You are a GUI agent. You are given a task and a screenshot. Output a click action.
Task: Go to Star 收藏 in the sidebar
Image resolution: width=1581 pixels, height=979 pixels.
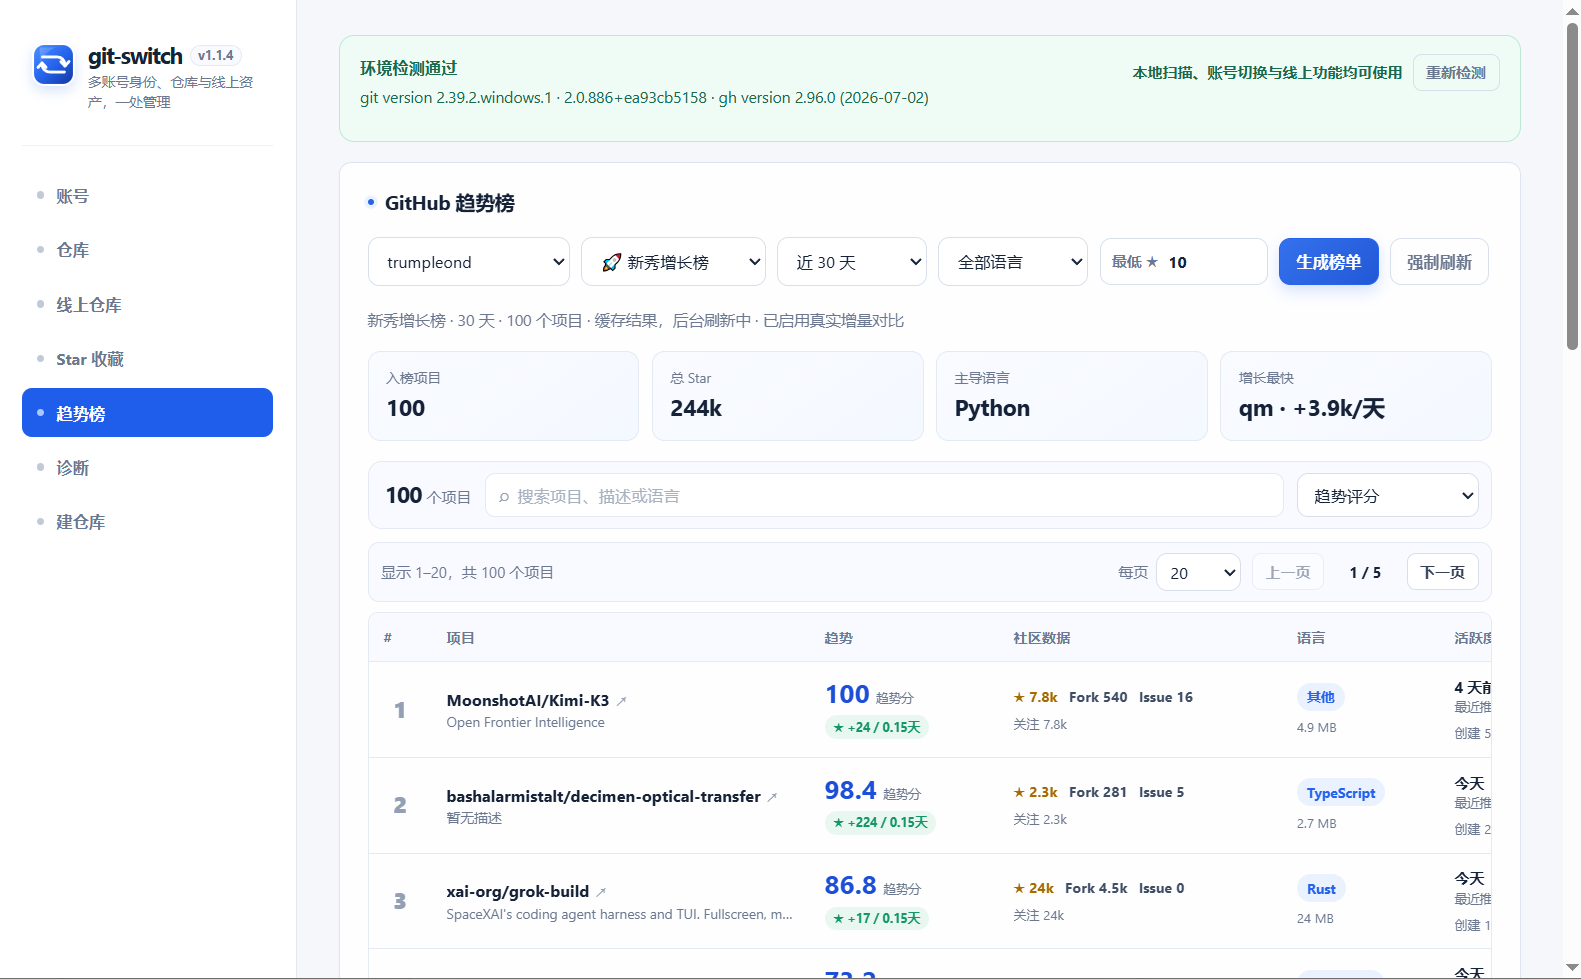(x=147, y=359)
